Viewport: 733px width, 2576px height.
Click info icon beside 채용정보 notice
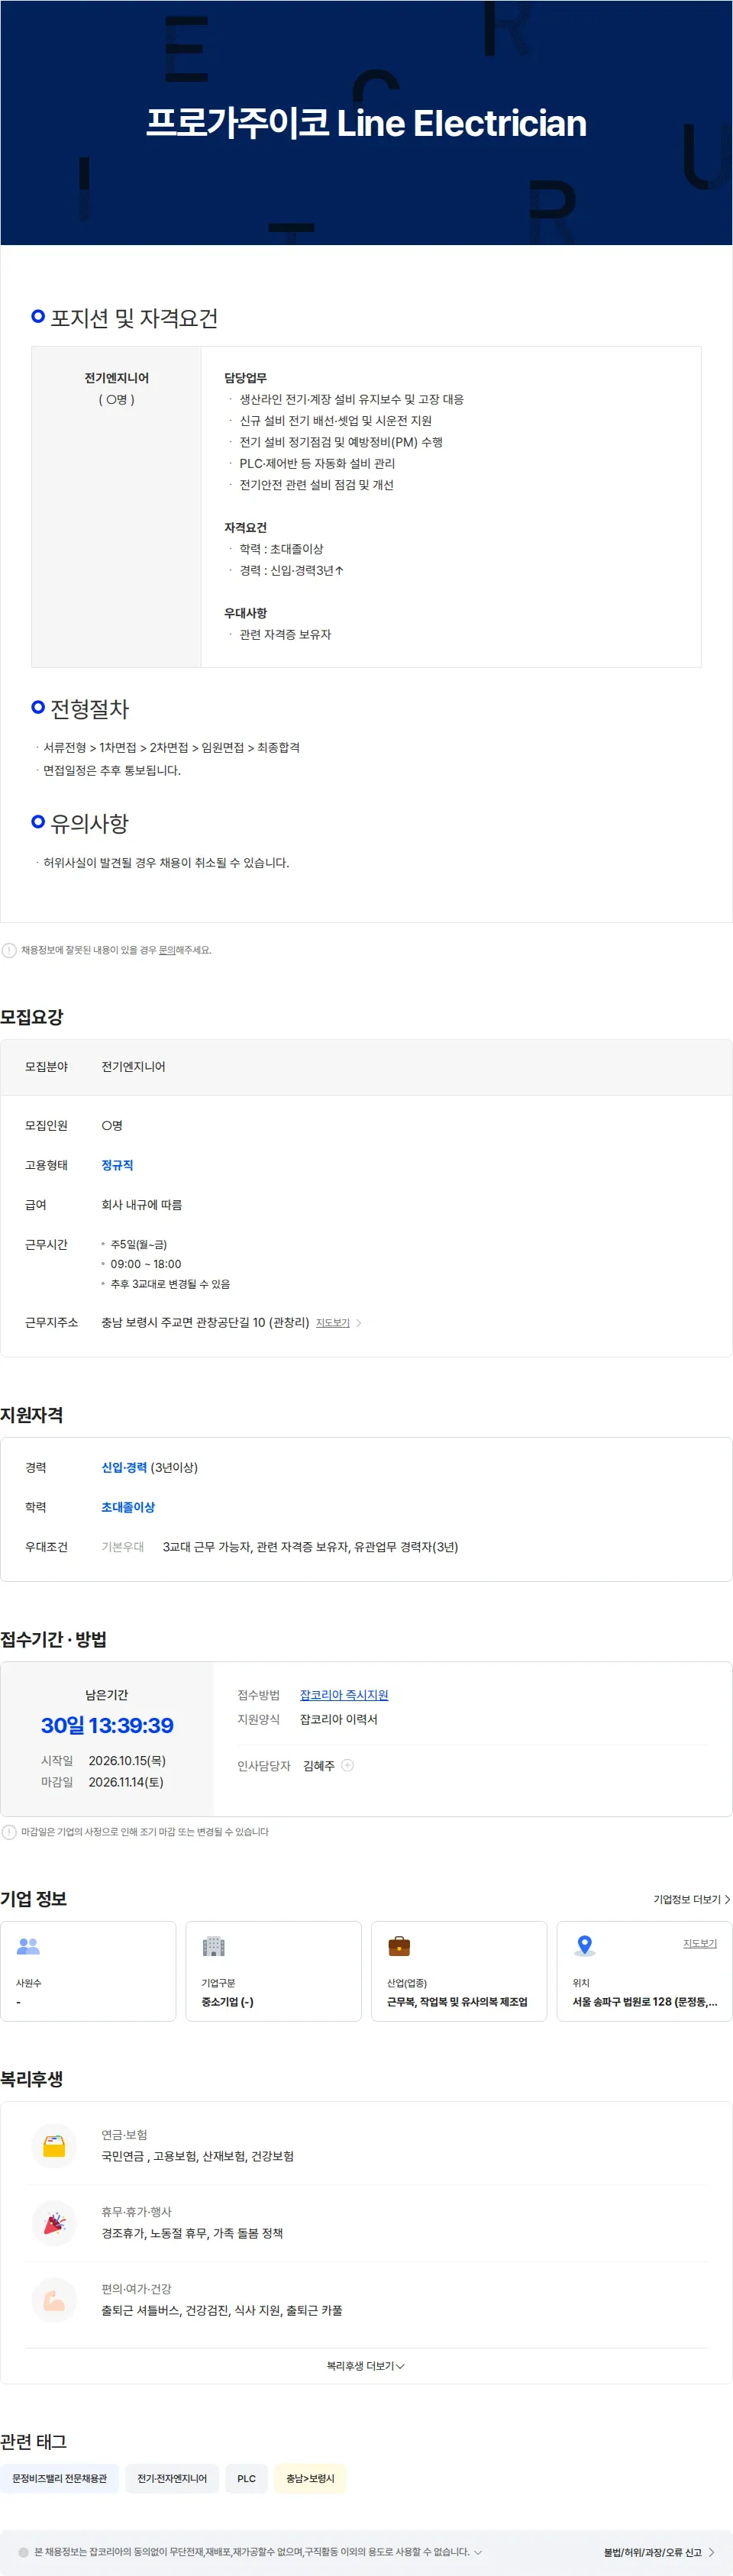click(9, 950)
